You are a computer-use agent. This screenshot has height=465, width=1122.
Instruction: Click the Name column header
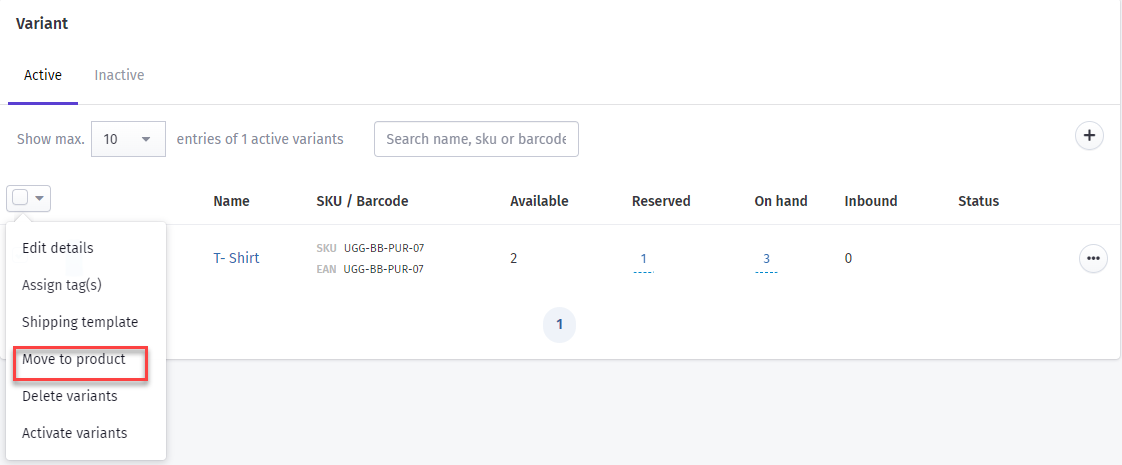point(231,201)
